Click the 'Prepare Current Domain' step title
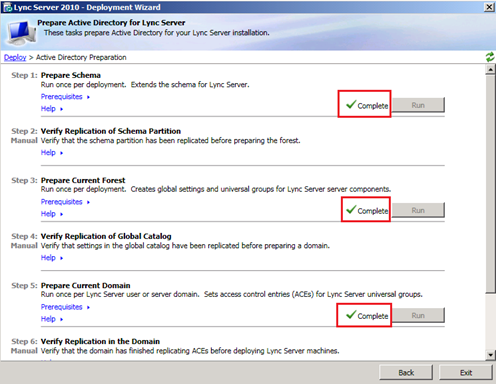The image size is (496, 384). click(x=86, y=286)
